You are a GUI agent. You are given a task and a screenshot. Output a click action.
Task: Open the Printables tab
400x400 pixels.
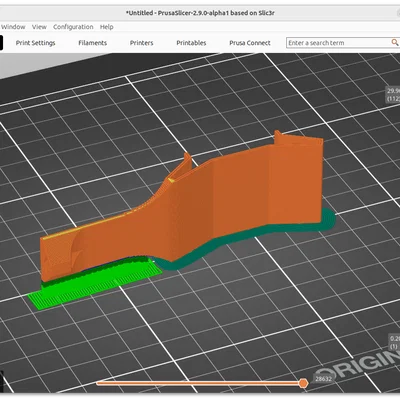tap(191, 43)
